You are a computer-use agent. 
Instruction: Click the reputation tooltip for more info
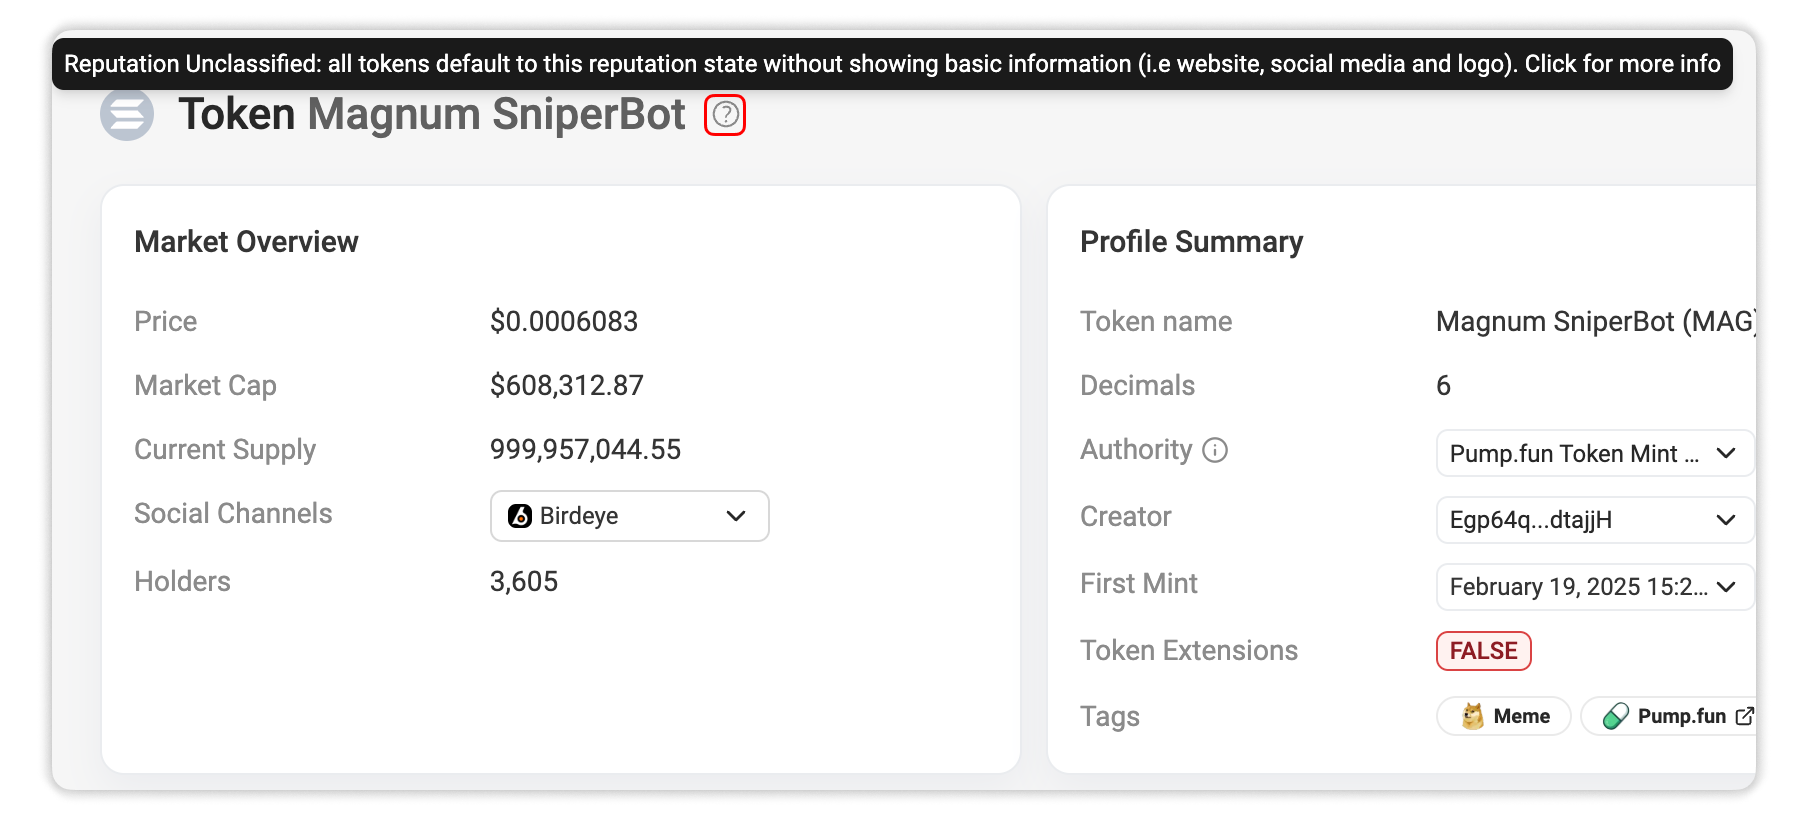(892, 64)
